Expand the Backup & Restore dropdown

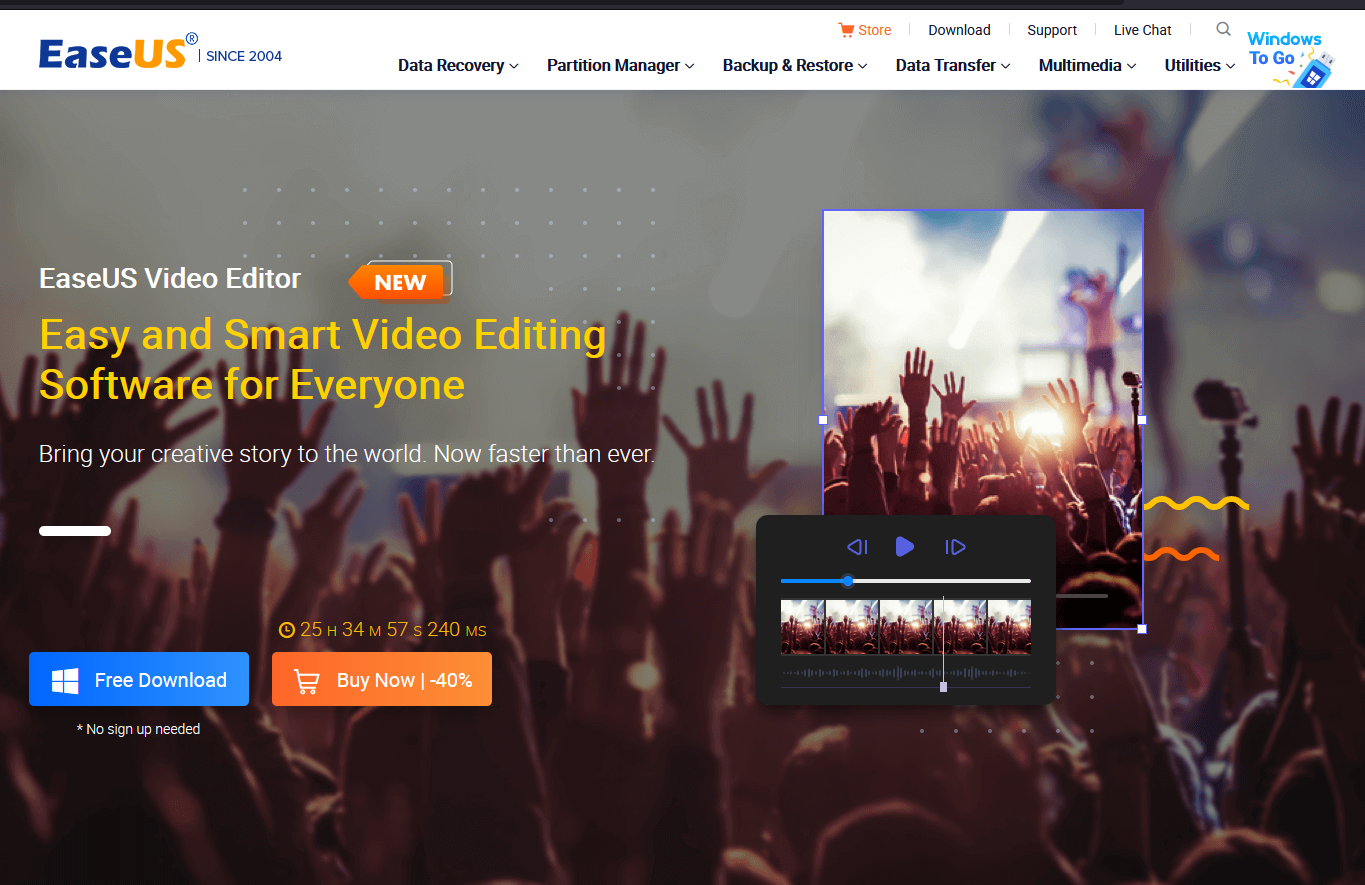[x=795, y=65]
